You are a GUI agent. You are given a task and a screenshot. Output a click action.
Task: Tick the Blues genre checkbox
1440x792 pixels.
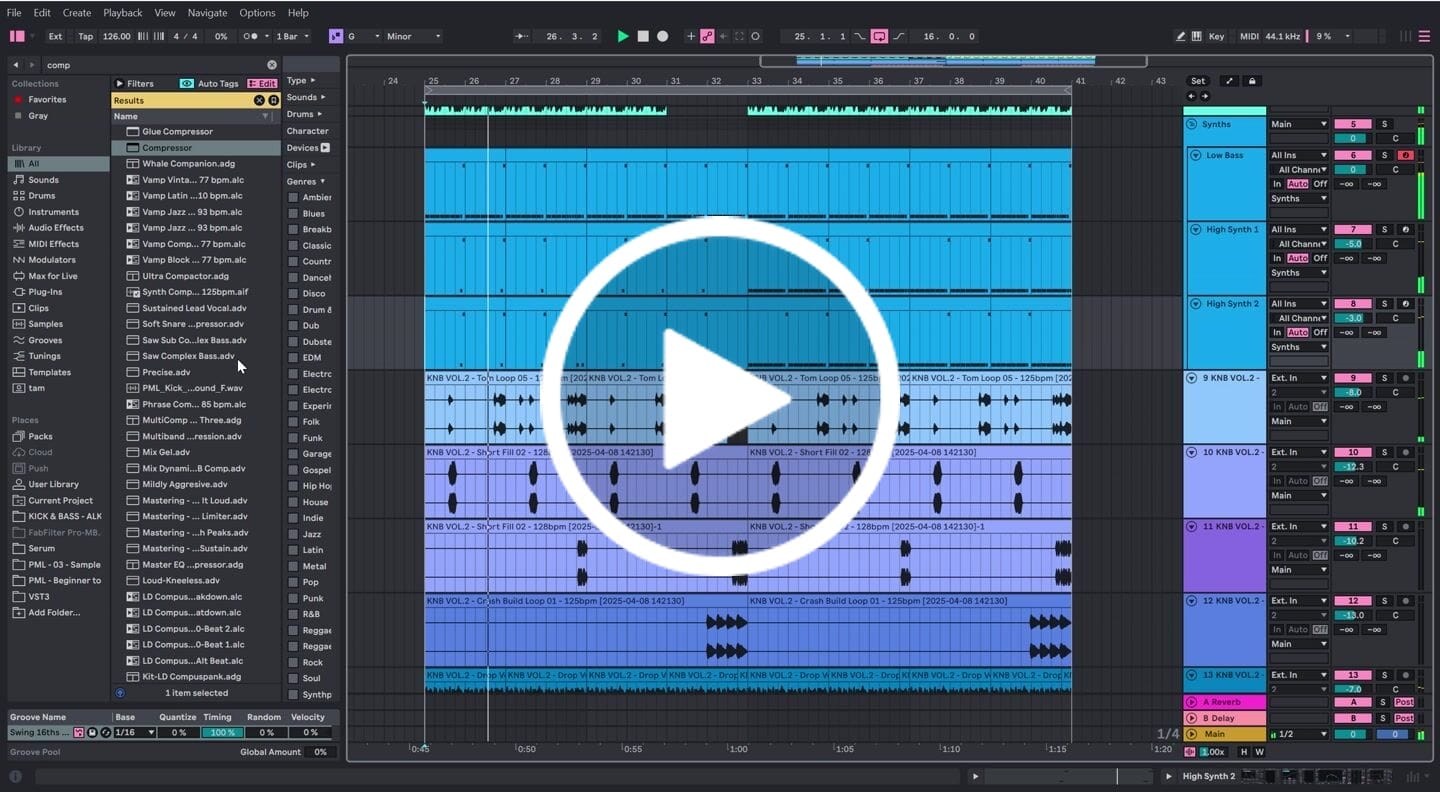pyautogui.click(x=293, y=213)
